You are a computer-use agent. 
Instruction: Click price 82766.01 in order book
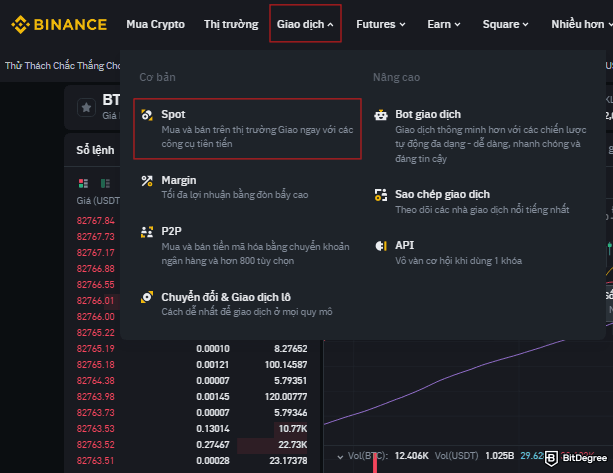pos(96,301)
